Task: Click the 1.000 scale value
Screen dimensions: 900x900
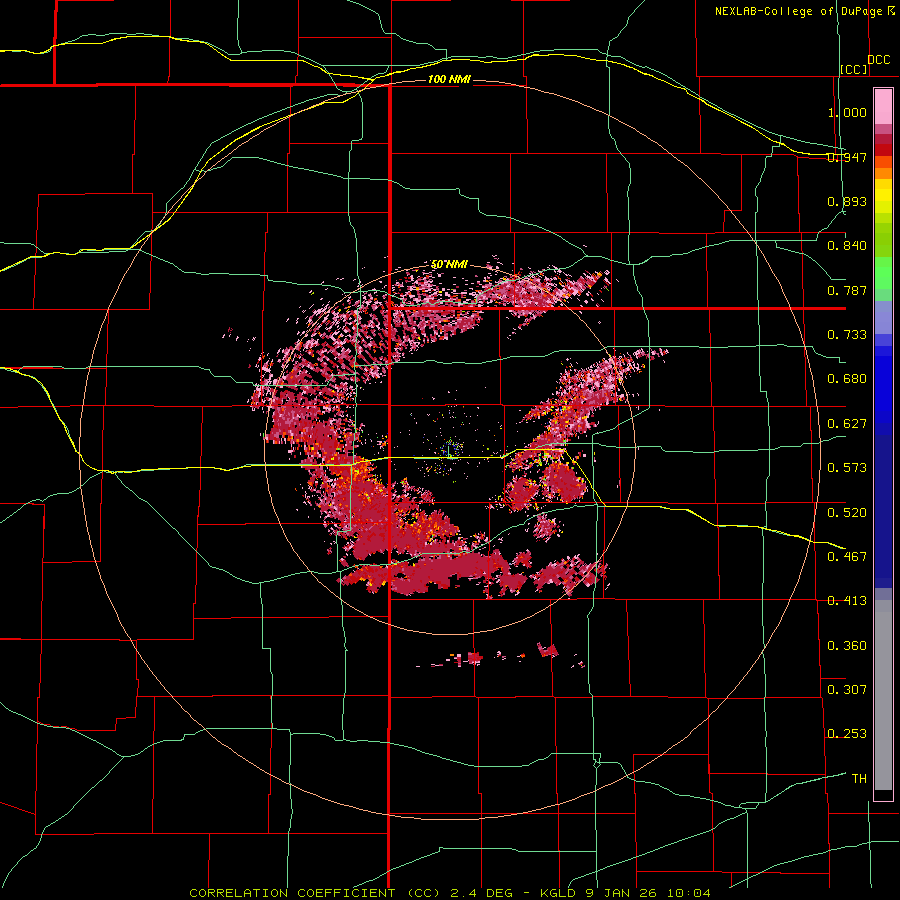Action: click(847, 112)
